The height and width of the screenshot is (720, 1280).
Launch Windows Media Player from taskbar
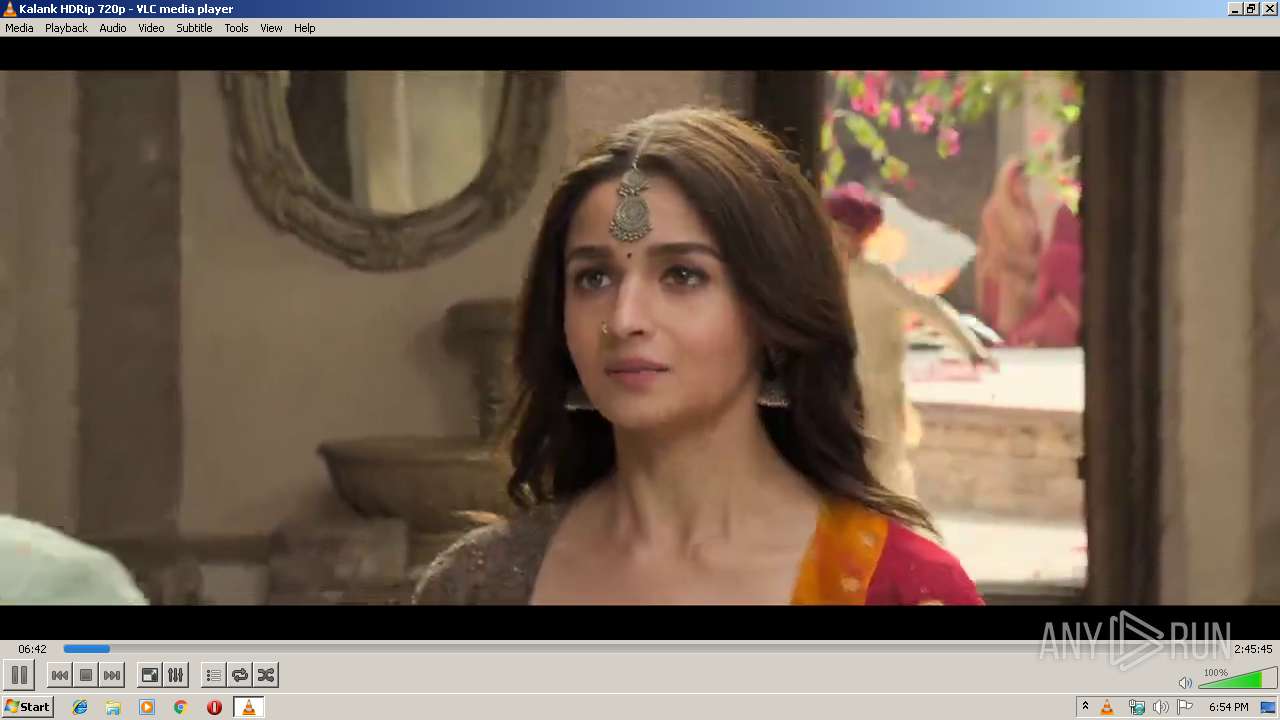(147, 707)
